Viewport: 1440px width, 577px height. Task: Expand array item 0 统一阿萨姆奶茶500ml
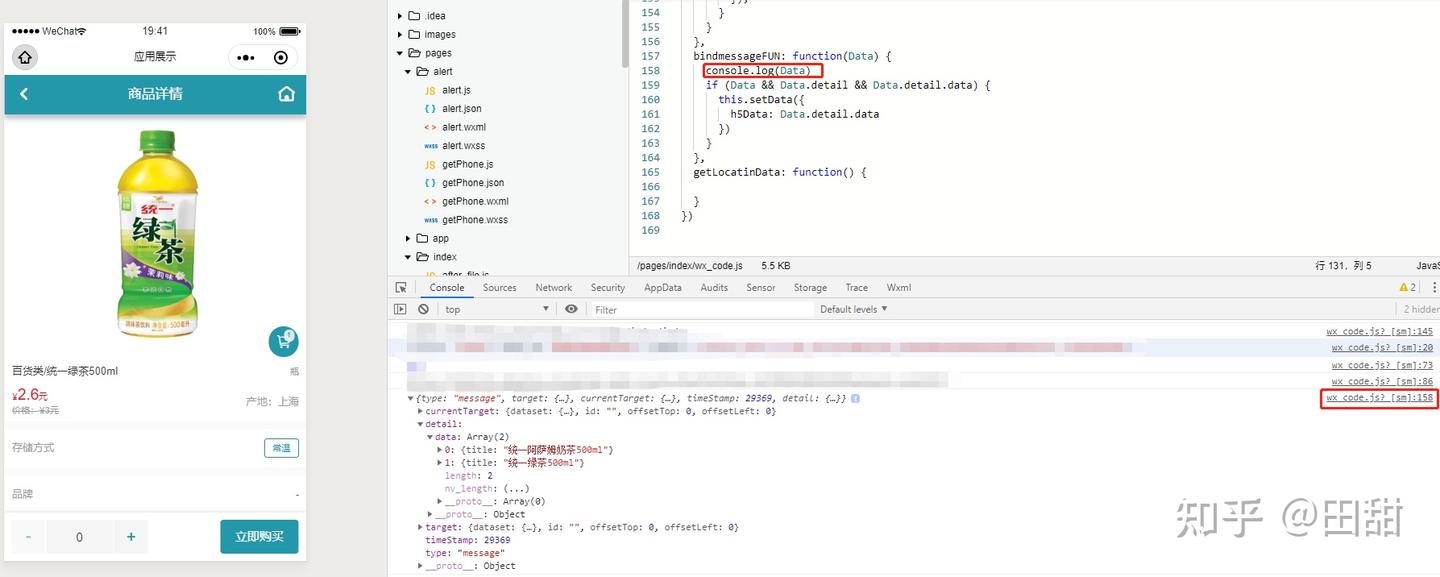440,450
